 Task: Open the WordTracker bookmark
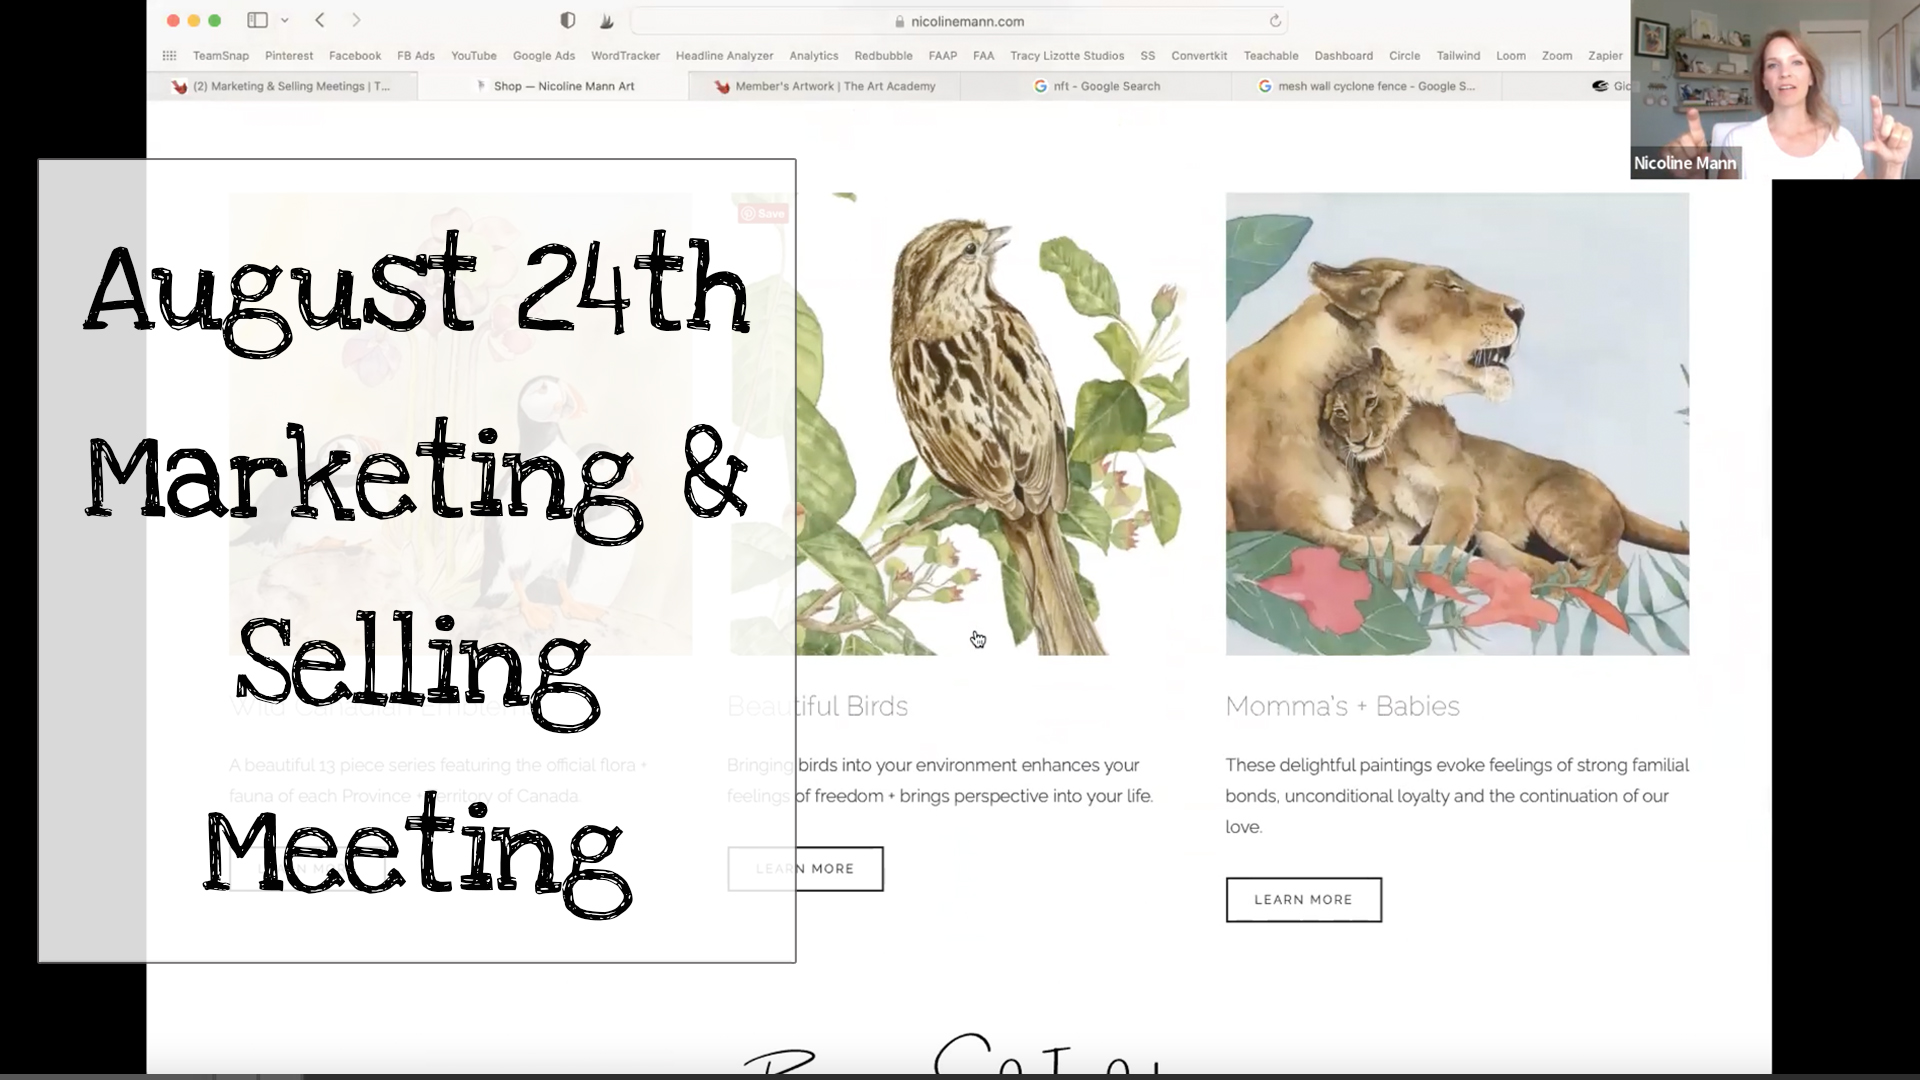[x=625, y=56]
